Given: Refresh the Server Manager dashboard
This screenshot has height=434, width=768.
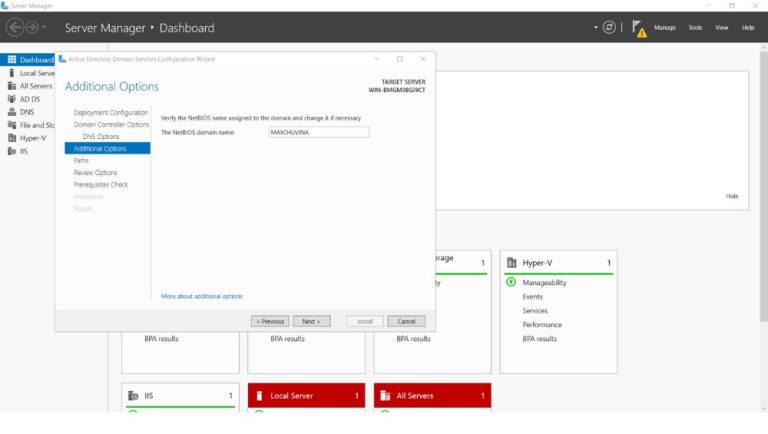Looking at the screenshot, I should (609, 27).
